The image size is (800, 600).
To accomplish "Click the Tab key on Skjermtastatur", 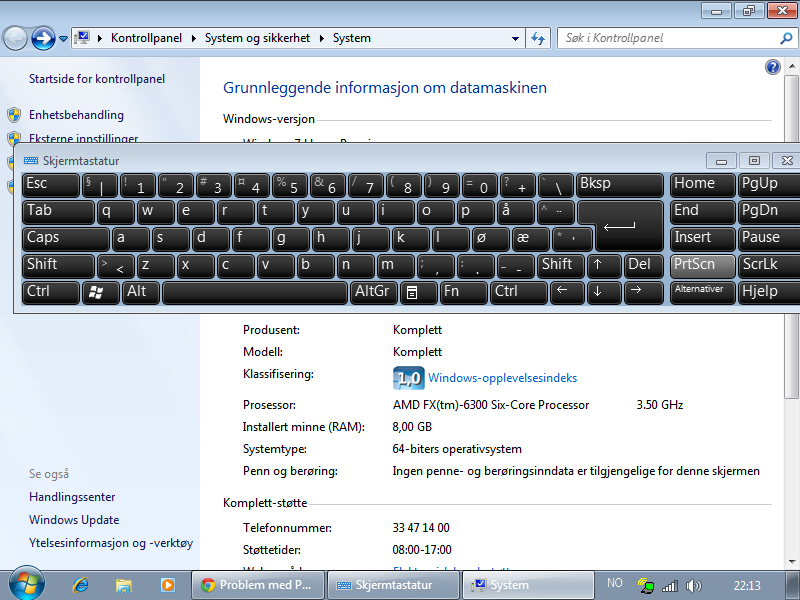I will pyautogui.click(x=58, y=212).
